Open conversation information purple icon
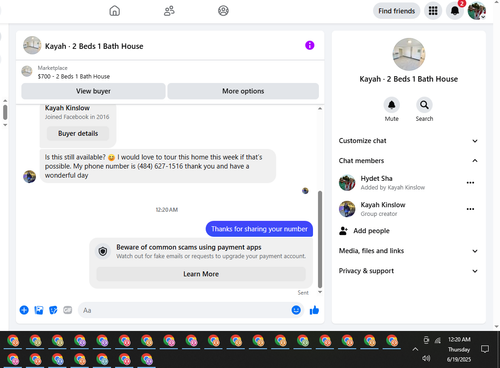Viewport: 500px width, 368px height. (310, 45)
